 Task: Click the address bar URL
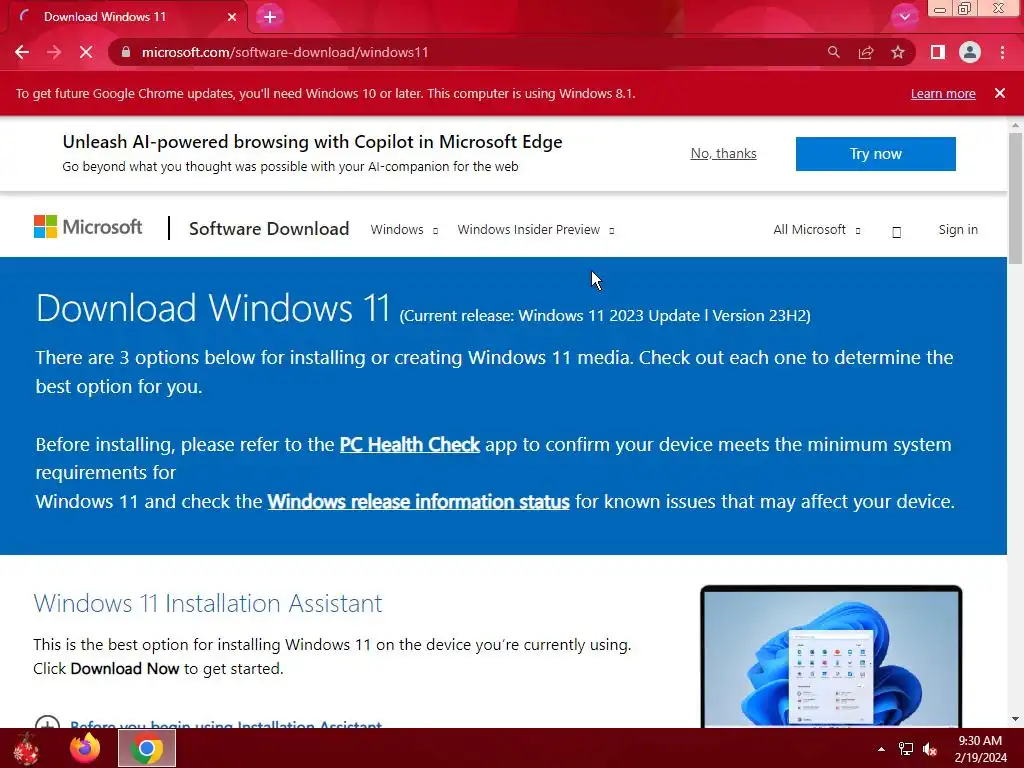click(285, 52)
